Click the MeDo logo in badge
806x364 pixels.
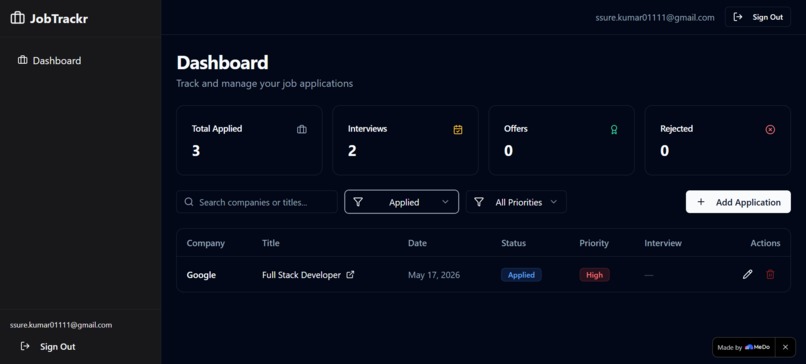757,347
